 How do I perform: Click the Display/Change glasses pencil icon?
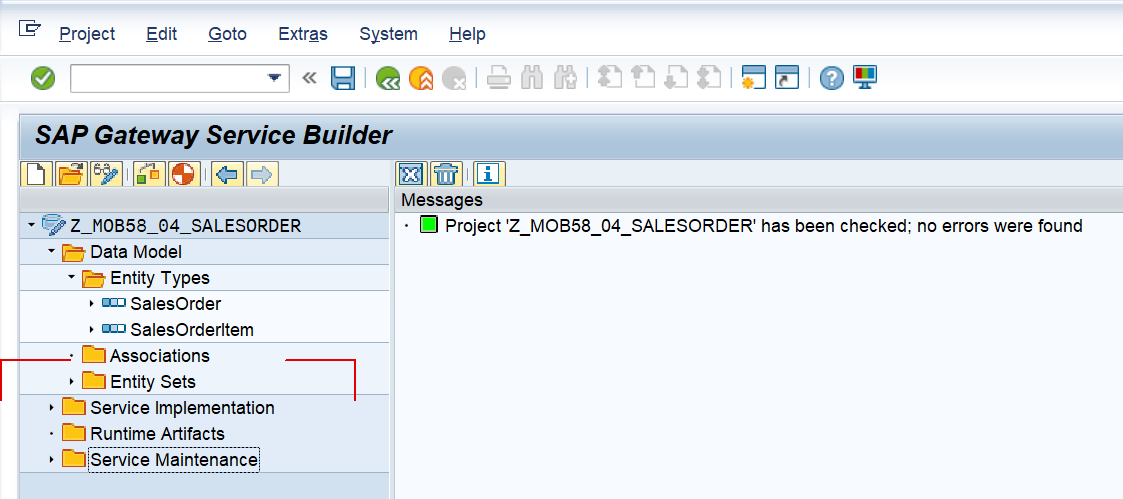(x=106, y=174)
